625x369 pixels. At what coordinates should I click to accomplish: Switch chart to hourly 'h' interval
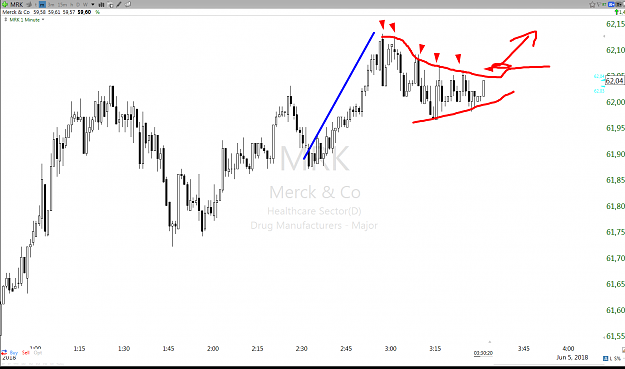72,4
